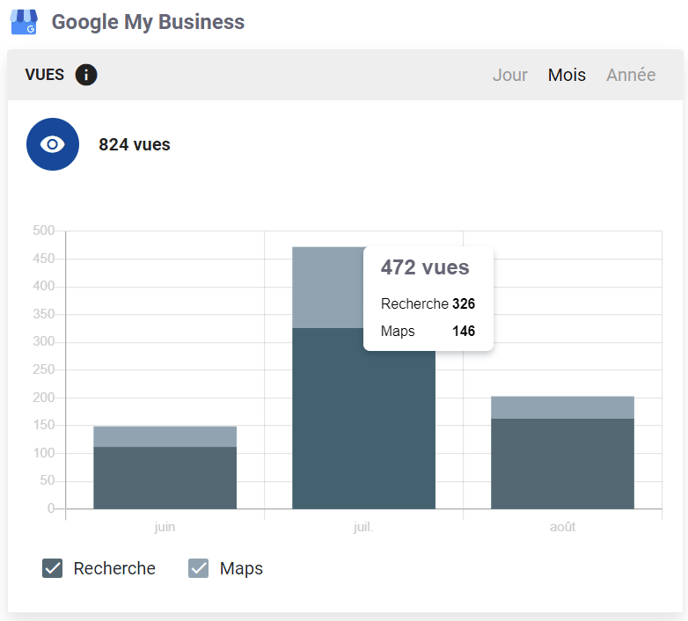The height and width of the screenshot is (621, 688).
Task: Click the 500 y-axis value
Action: (43, 230)
